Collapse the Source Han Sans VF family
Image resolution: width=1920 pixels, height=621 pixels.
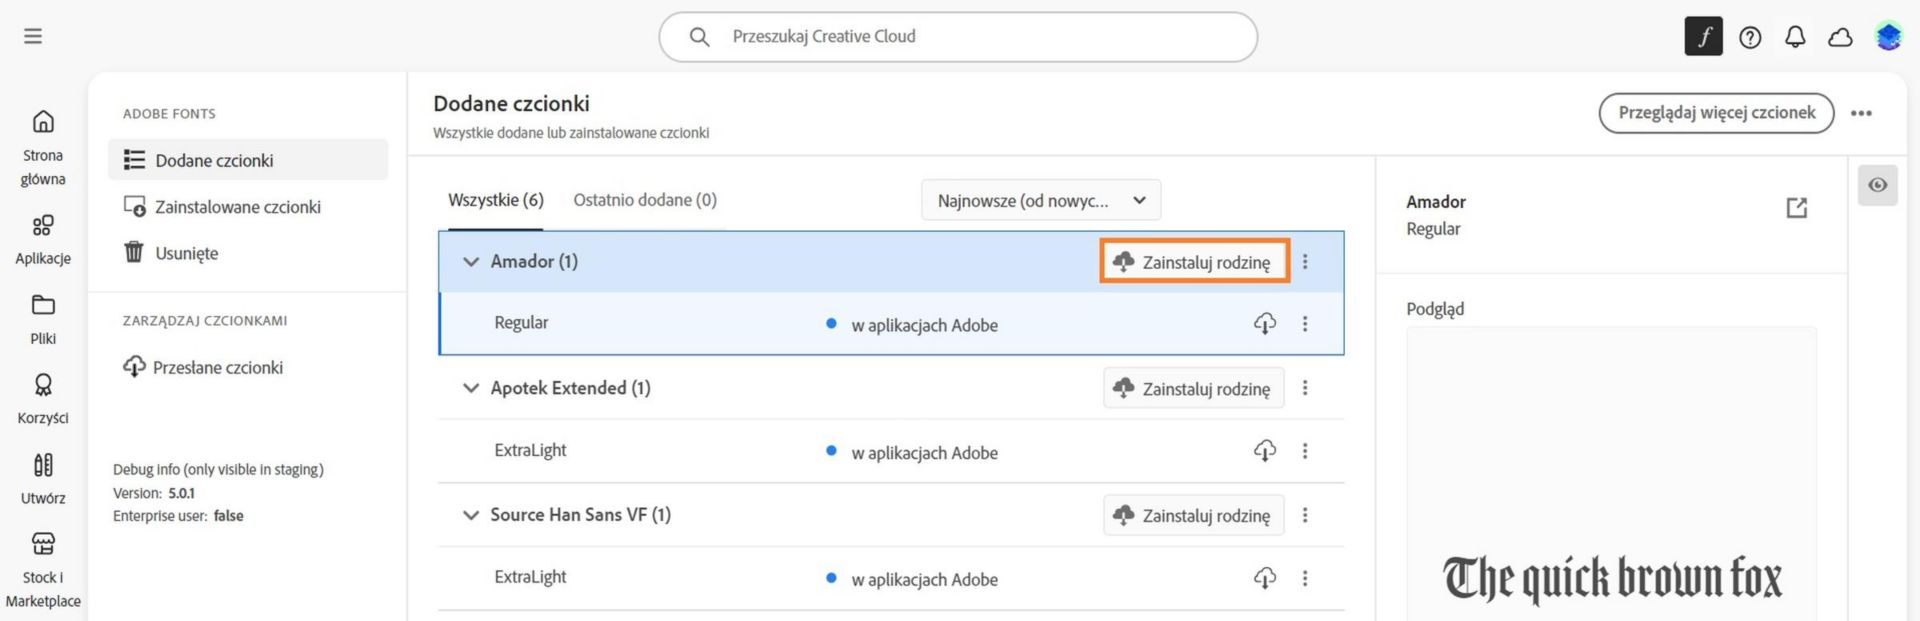coord(471,515)
